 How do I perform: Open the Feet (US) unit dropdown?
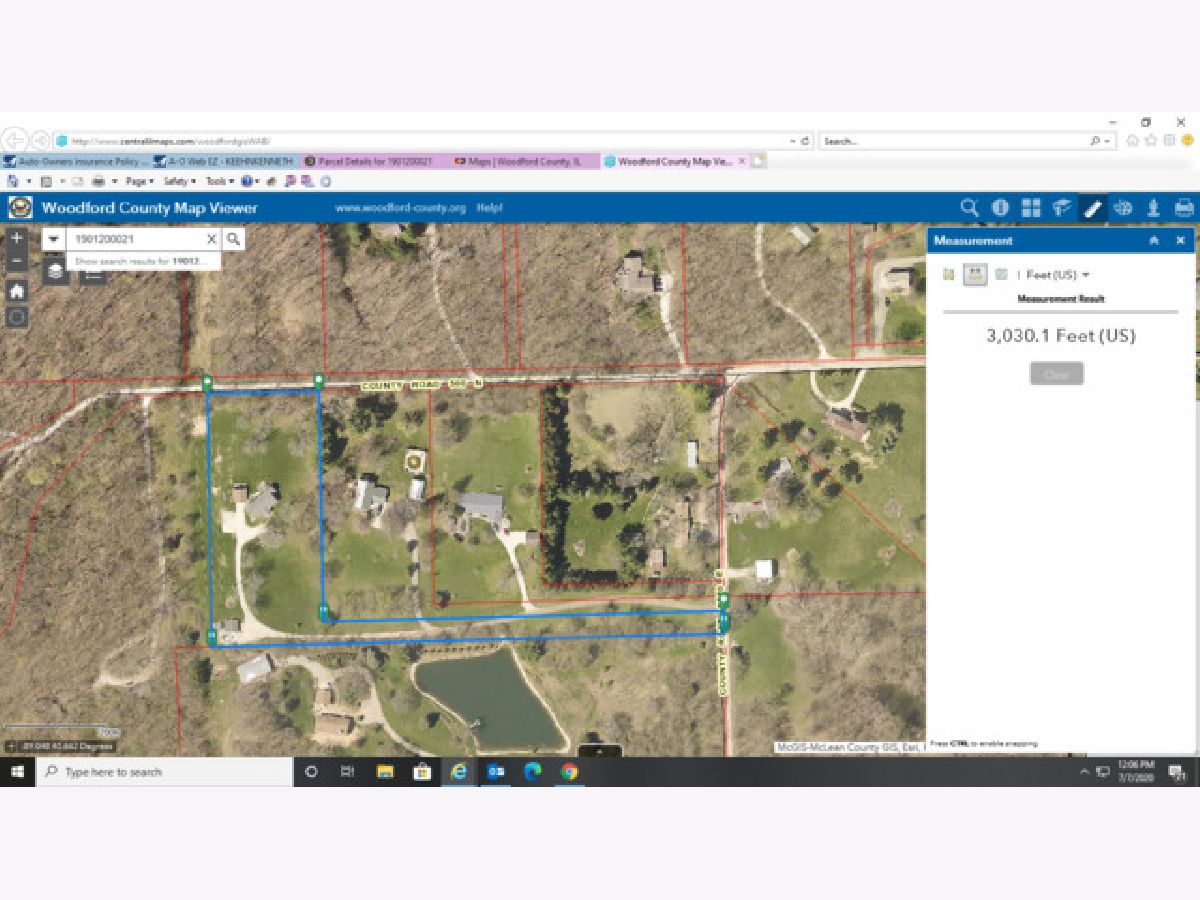coord(1058,275)
